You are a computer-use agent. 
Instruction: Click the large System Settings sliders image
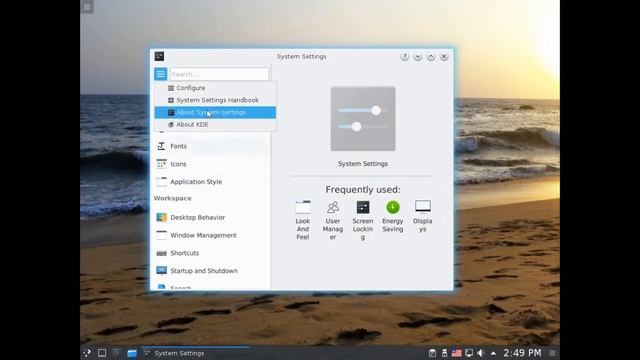point(363,119)
